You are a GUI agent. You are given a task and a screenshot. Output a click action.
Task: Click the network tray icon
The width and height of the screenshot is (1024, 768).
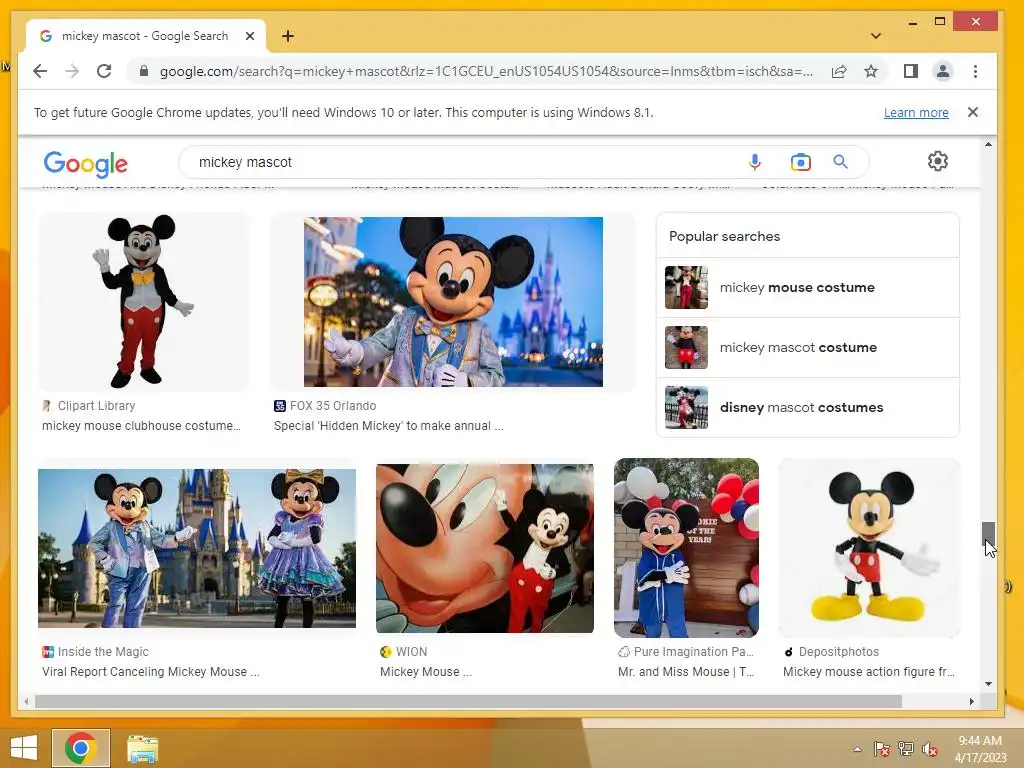(906, 749)
